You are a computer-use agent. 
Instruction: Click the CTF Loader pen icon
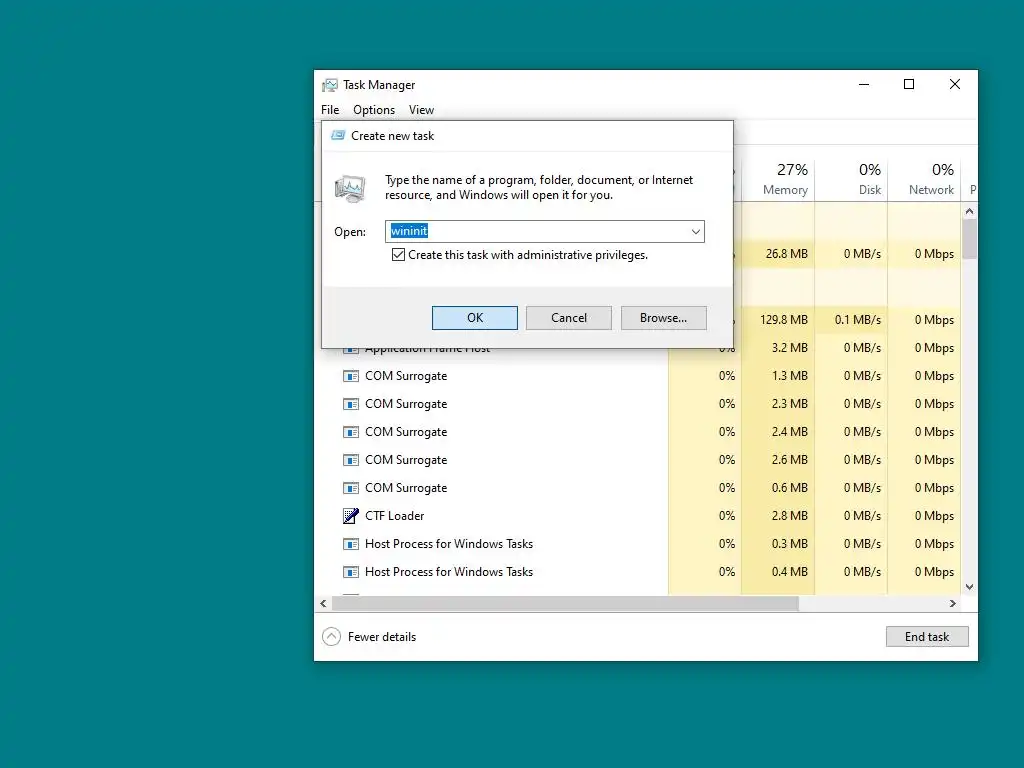pos(351,516)
